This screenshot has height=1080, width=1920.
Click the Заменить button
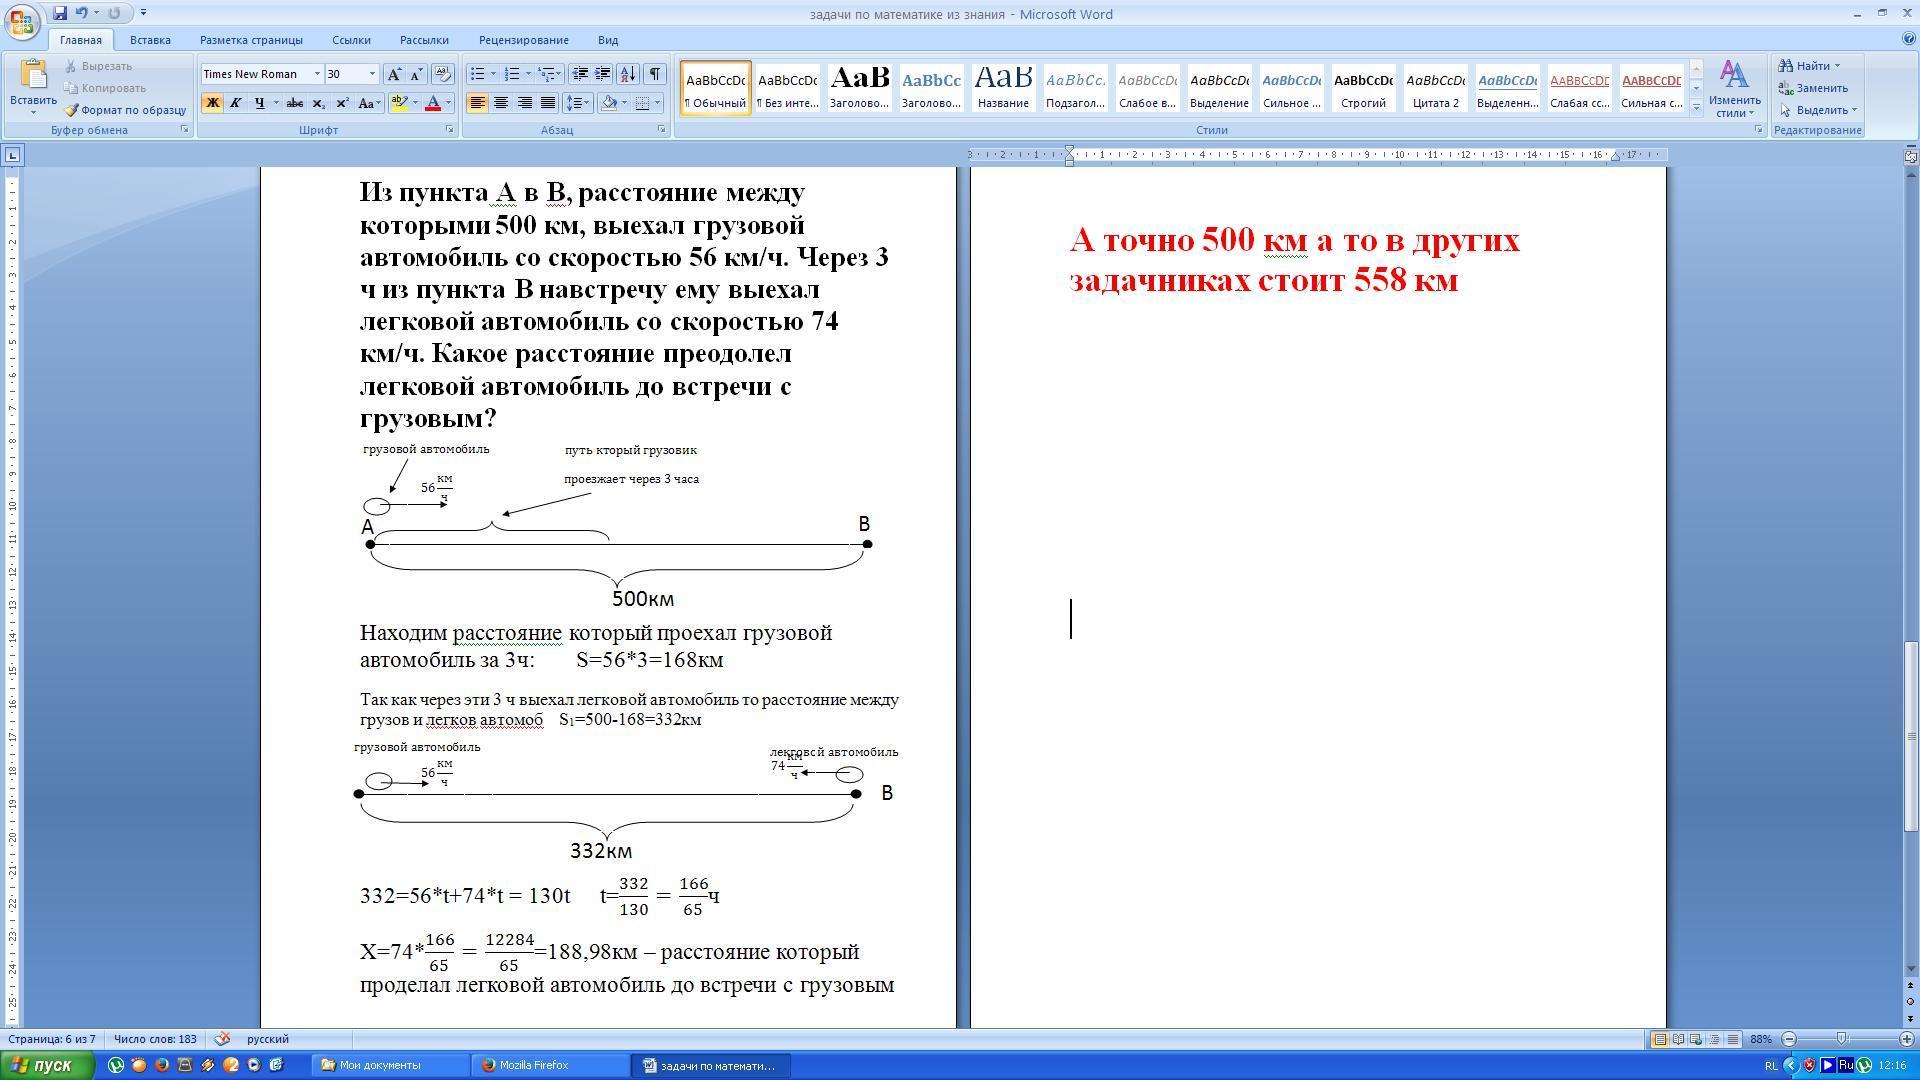[1813, 88]
